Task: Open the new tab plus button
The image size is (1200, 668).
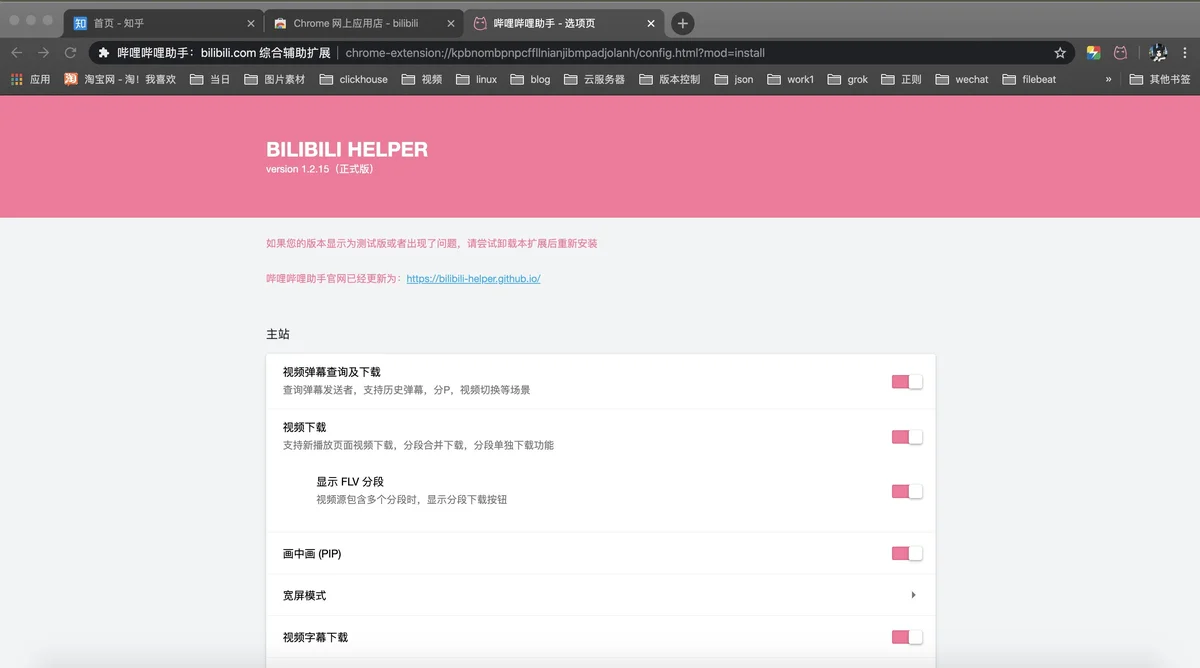Action: coord(683,23)
